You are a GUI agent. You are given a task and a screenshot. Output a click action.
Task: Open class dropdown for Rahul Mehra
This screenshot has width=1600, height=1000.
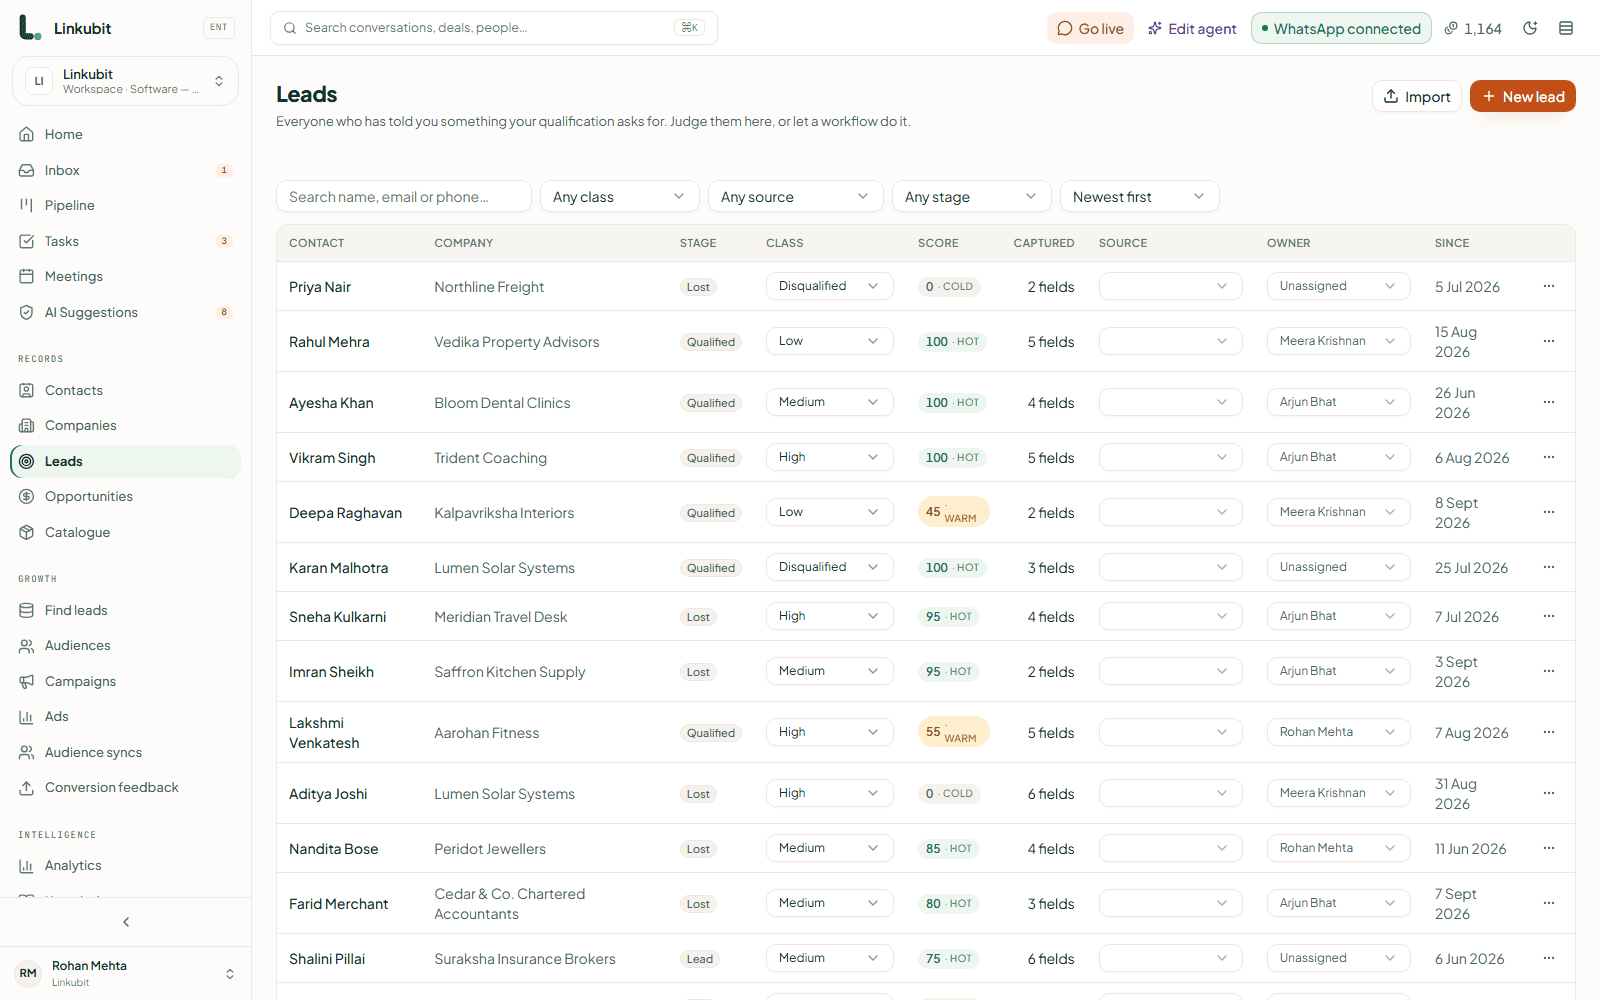830,341
